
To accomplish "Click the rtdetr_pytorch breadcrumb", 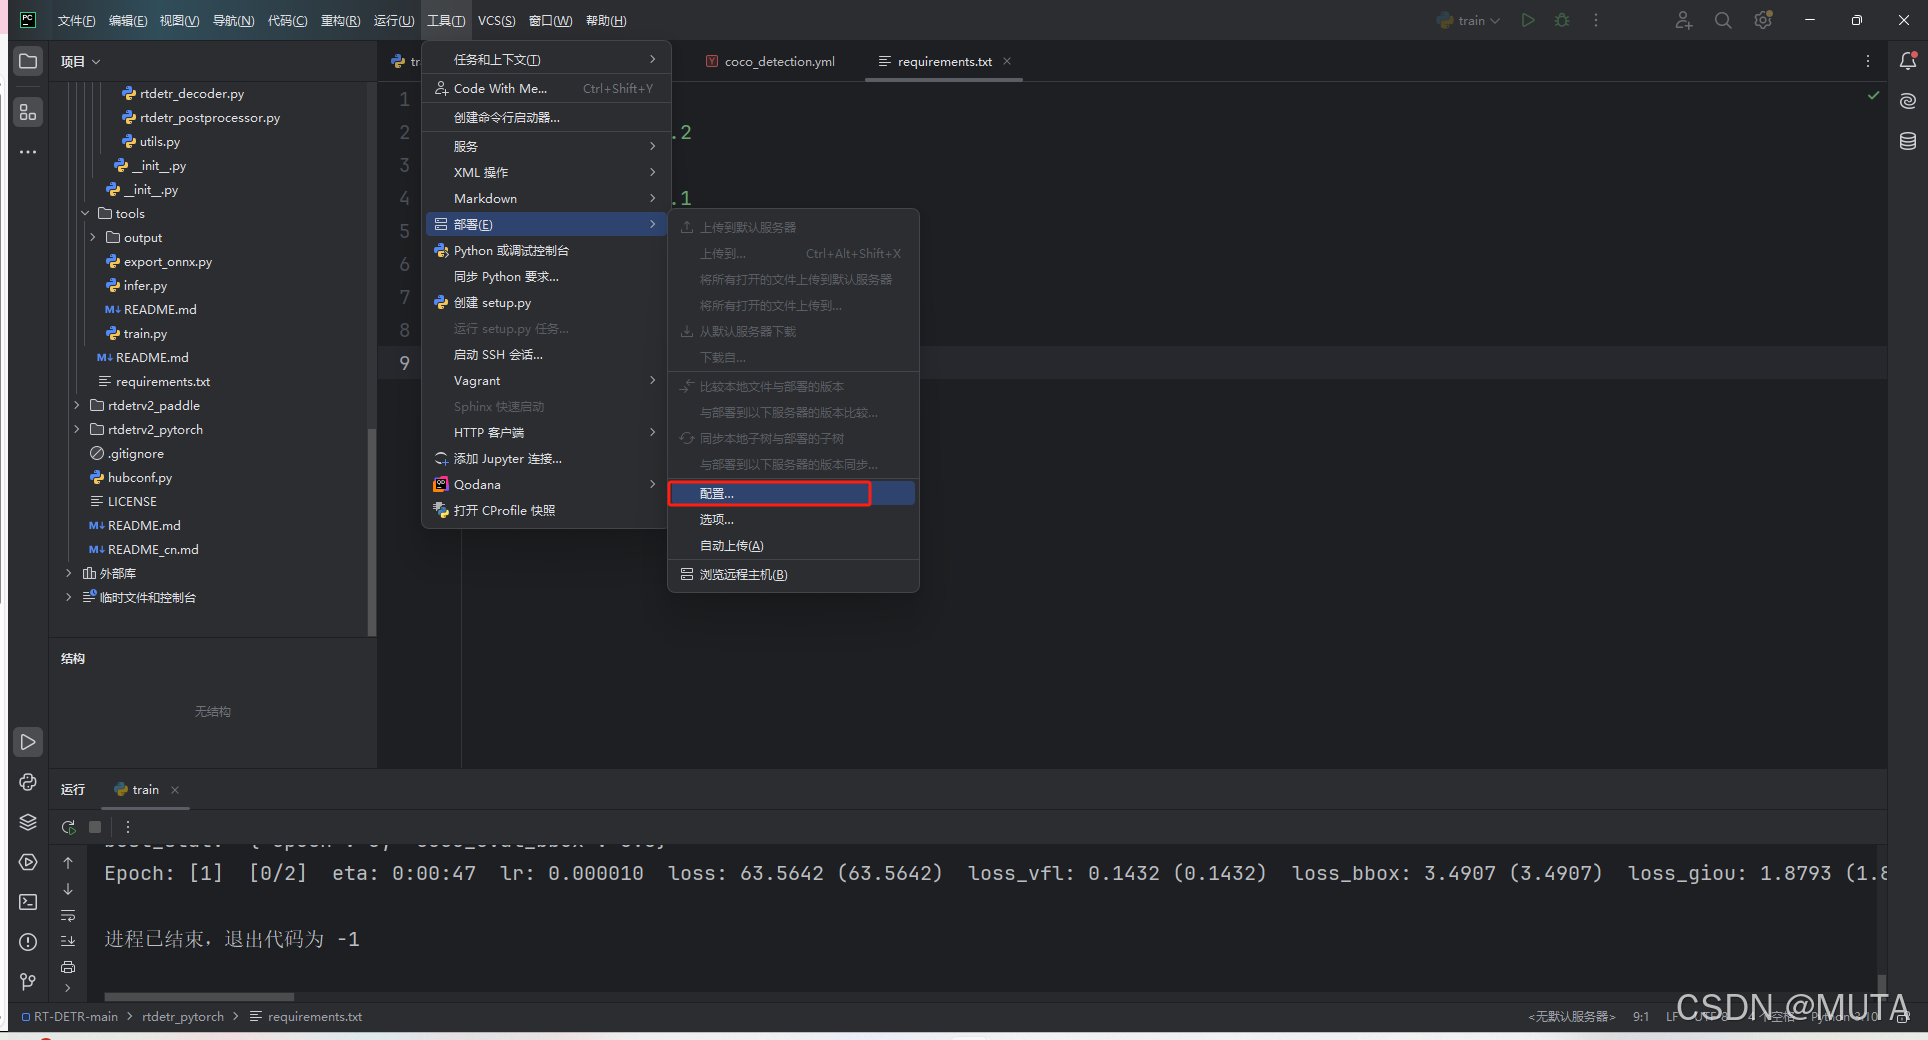I will 183,1017.
